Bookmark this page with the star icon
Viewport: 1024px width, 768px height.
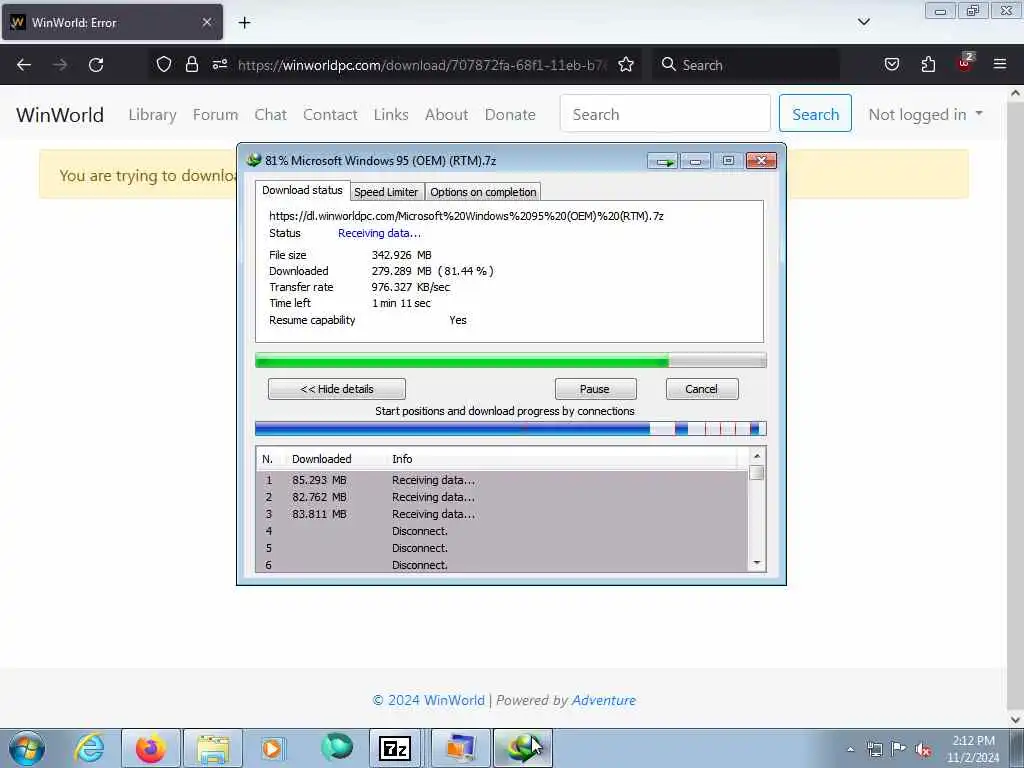(626, 64)
